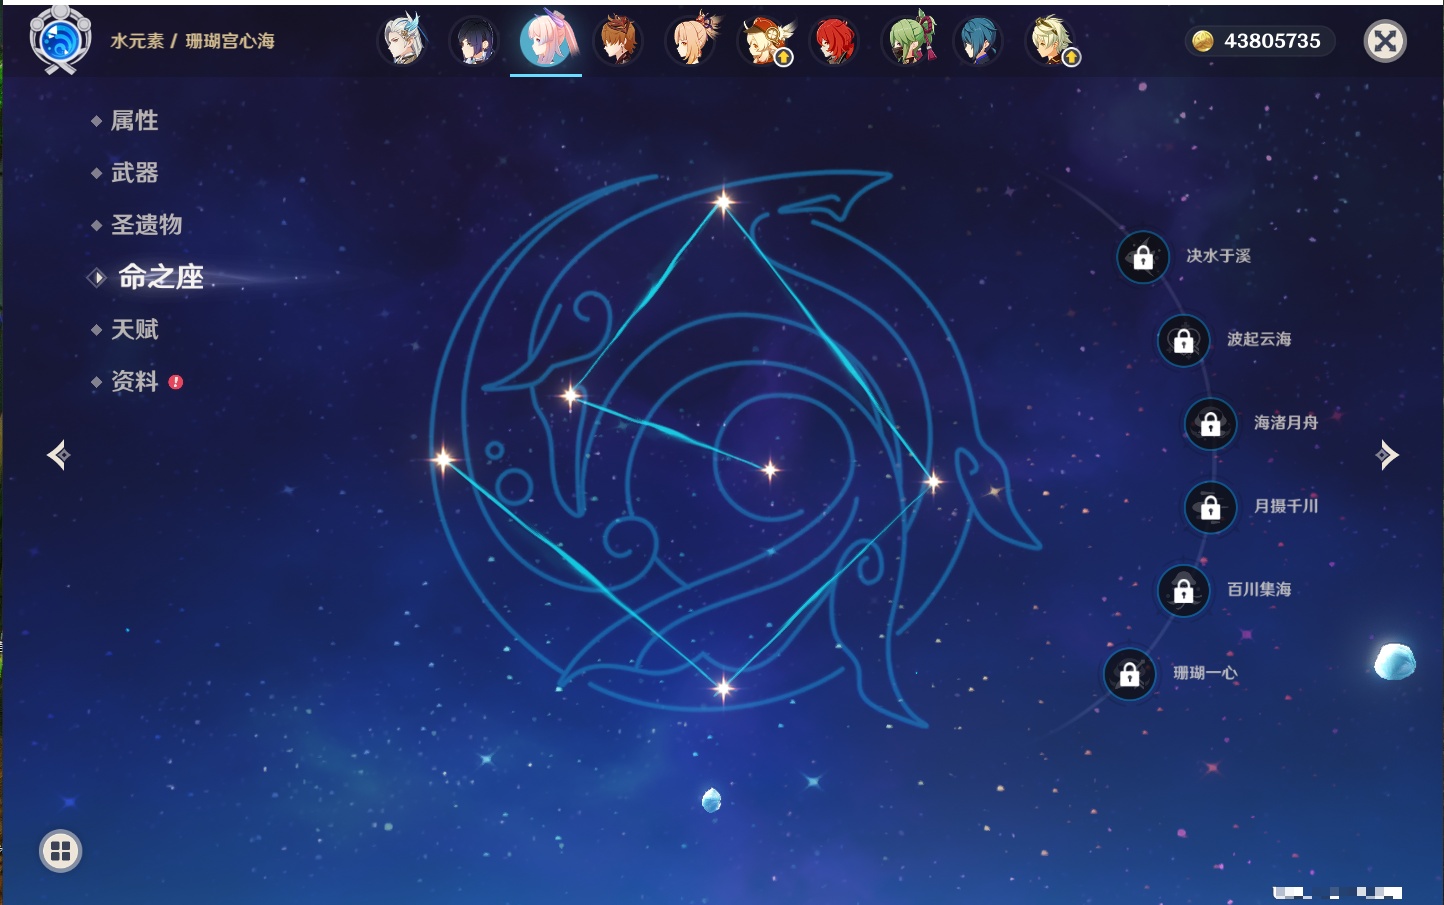Select the red-haired character portrait
This screenshot has height=905, width=1444.
pyautogui.click(x=835, y=41)
